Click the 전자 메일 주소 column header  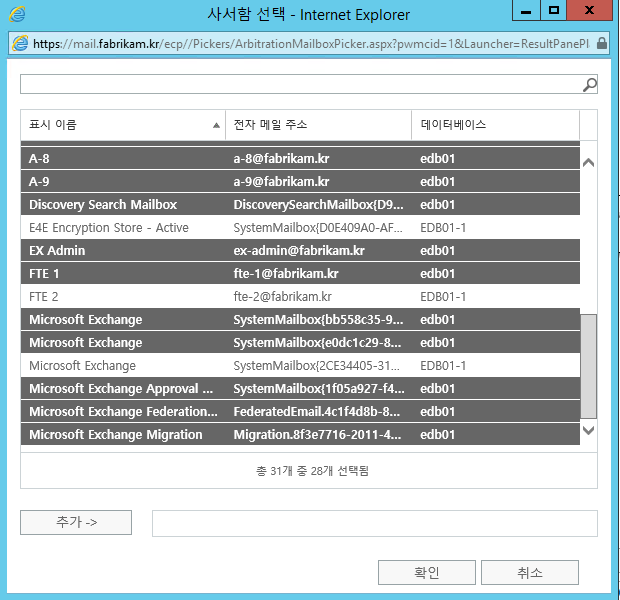318,125
